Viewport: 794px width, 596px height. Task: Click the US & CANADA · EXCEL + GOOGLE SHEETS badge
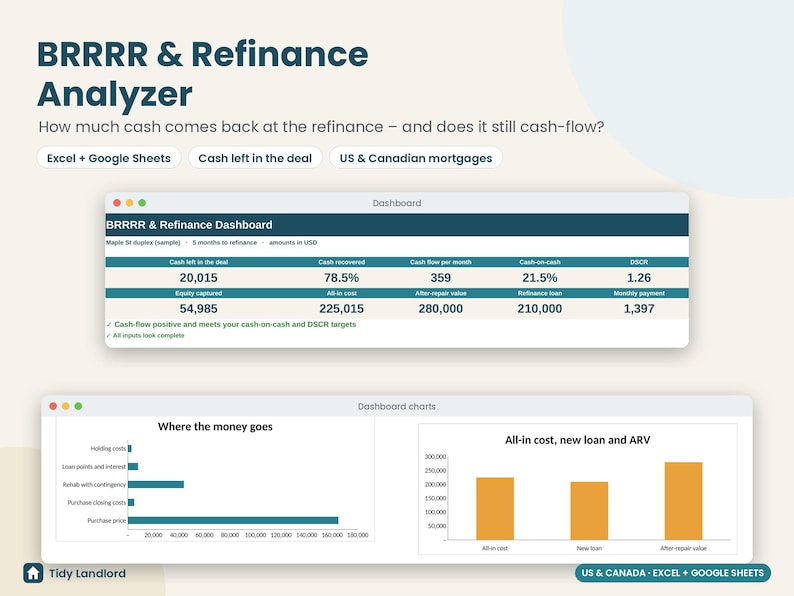(x=673, y=573)
